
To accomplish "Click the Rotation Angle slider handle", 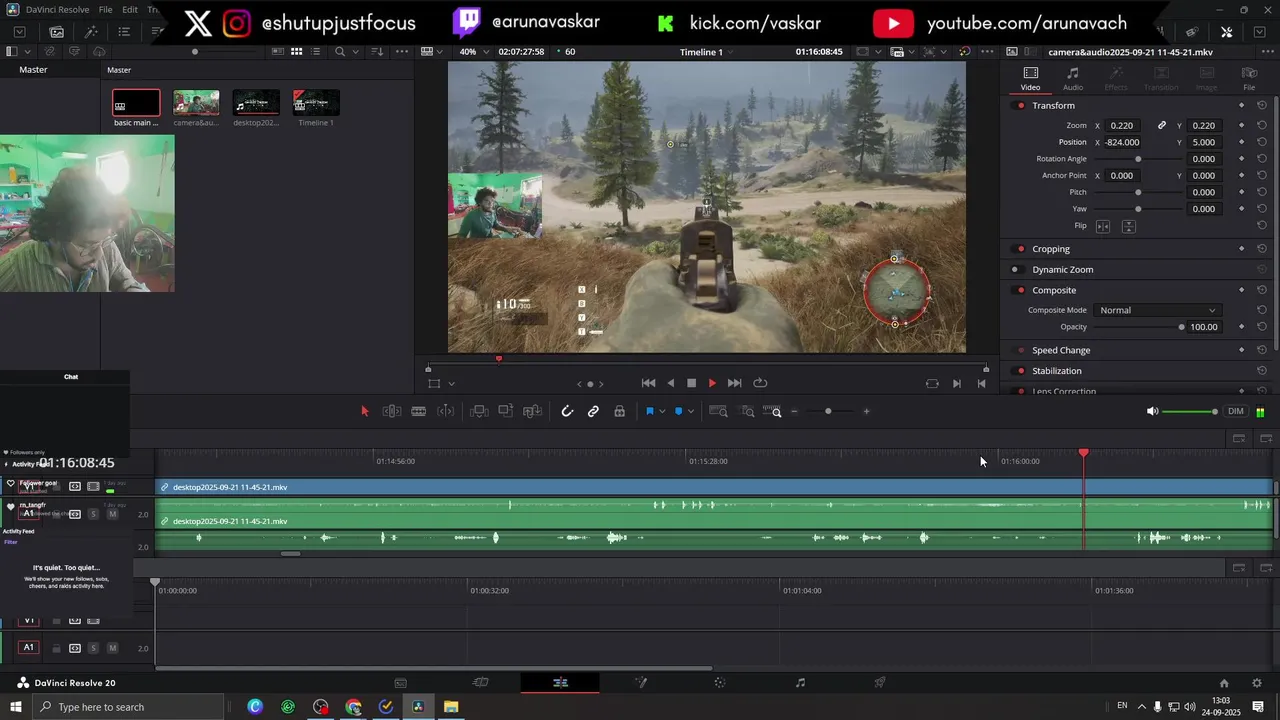I will coord(1138,159).
